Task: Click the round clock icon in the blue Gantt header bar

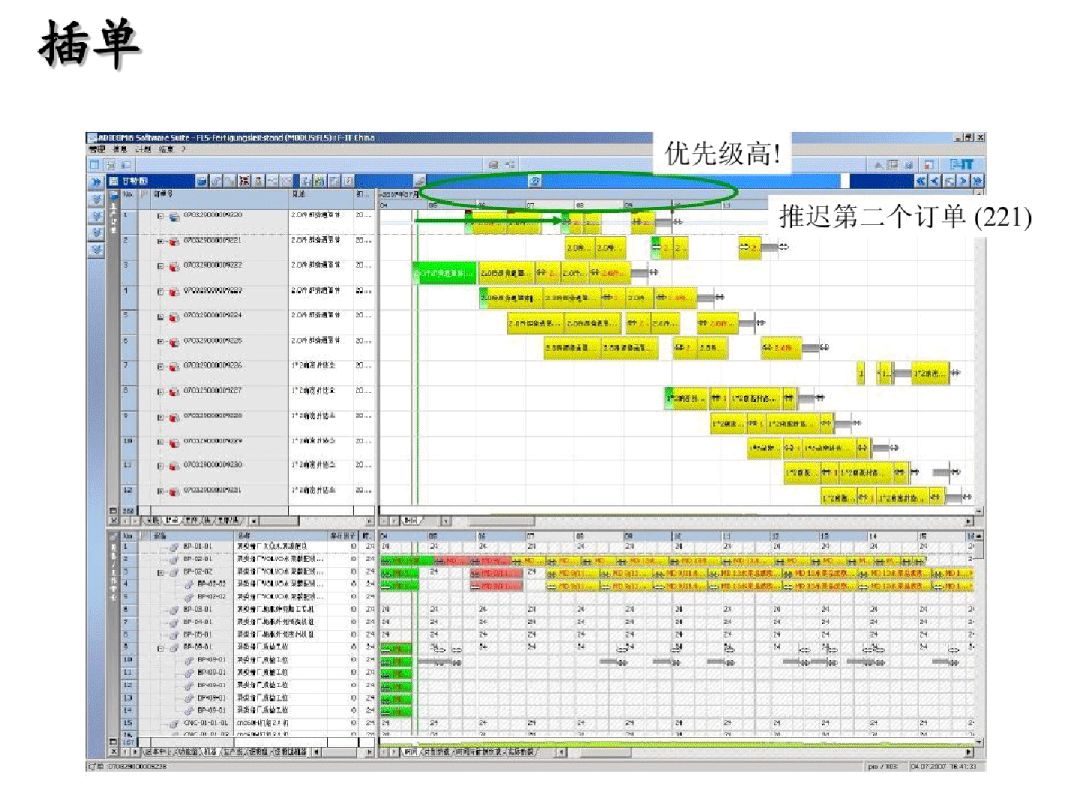Action: pyautogui.click(x=534, y=181)
